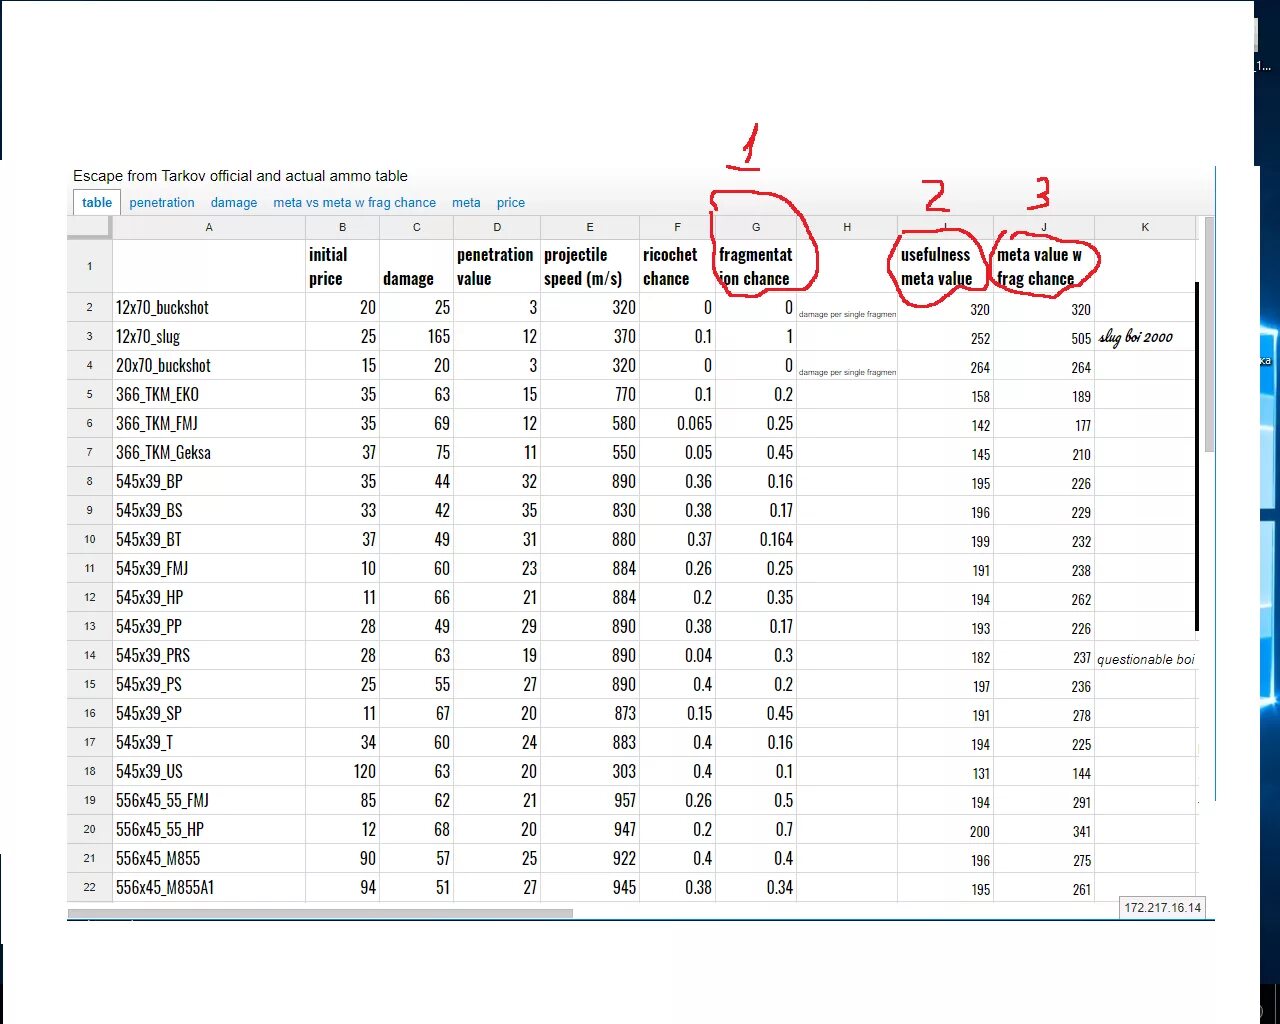Click the '545x39_US' cell
Viewport: 1280px width, 1024px height.
point(209,771)
